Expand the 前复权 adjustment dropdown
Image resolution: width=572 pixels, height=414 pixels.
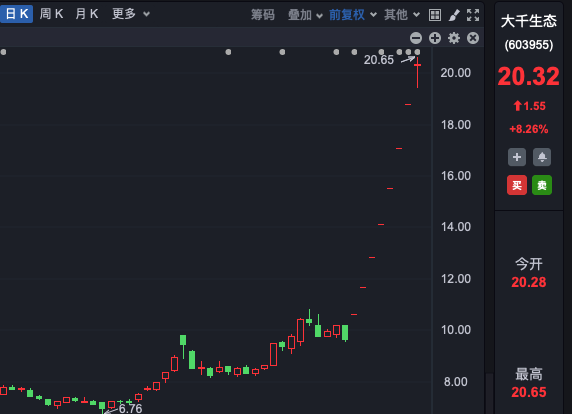click(x=353, y=15)
